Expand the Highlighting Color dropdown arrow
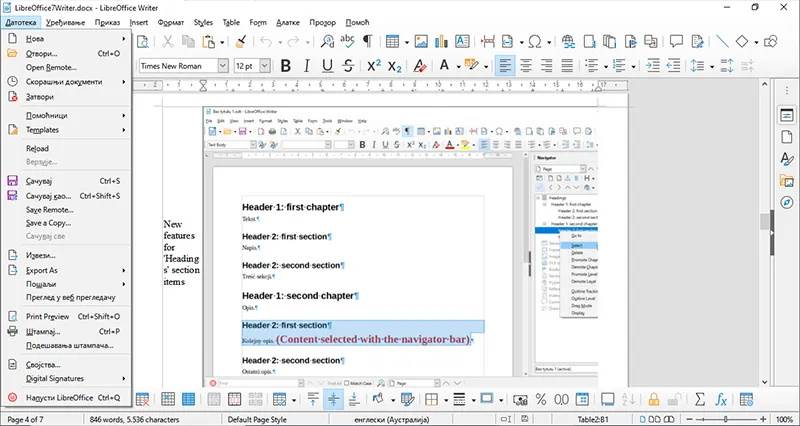Viewport: 800px width, 426px height. 486,67
